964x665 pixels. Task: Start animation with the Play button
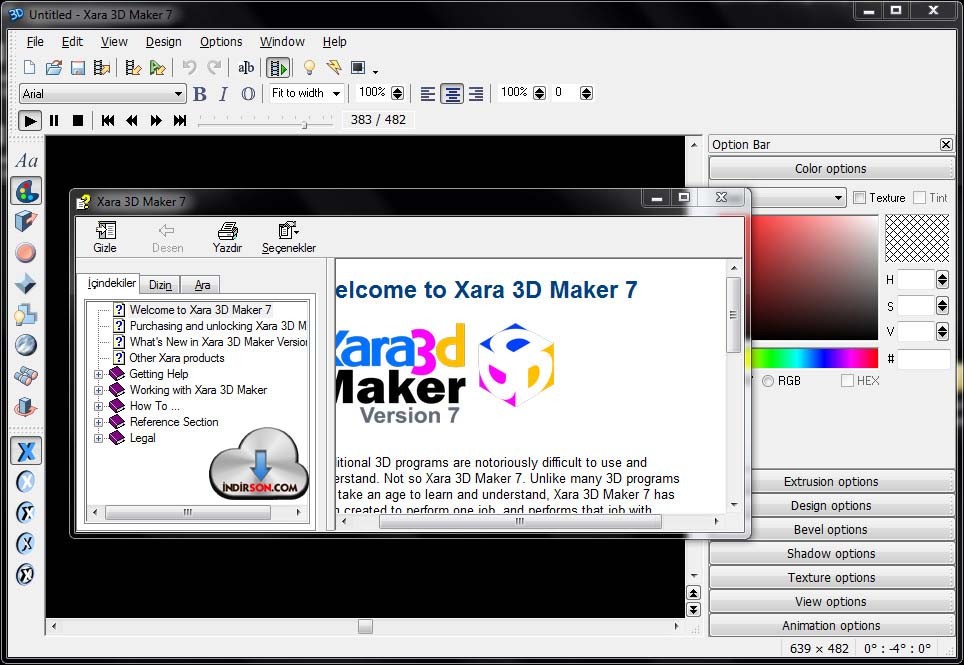tap(30, 120)
